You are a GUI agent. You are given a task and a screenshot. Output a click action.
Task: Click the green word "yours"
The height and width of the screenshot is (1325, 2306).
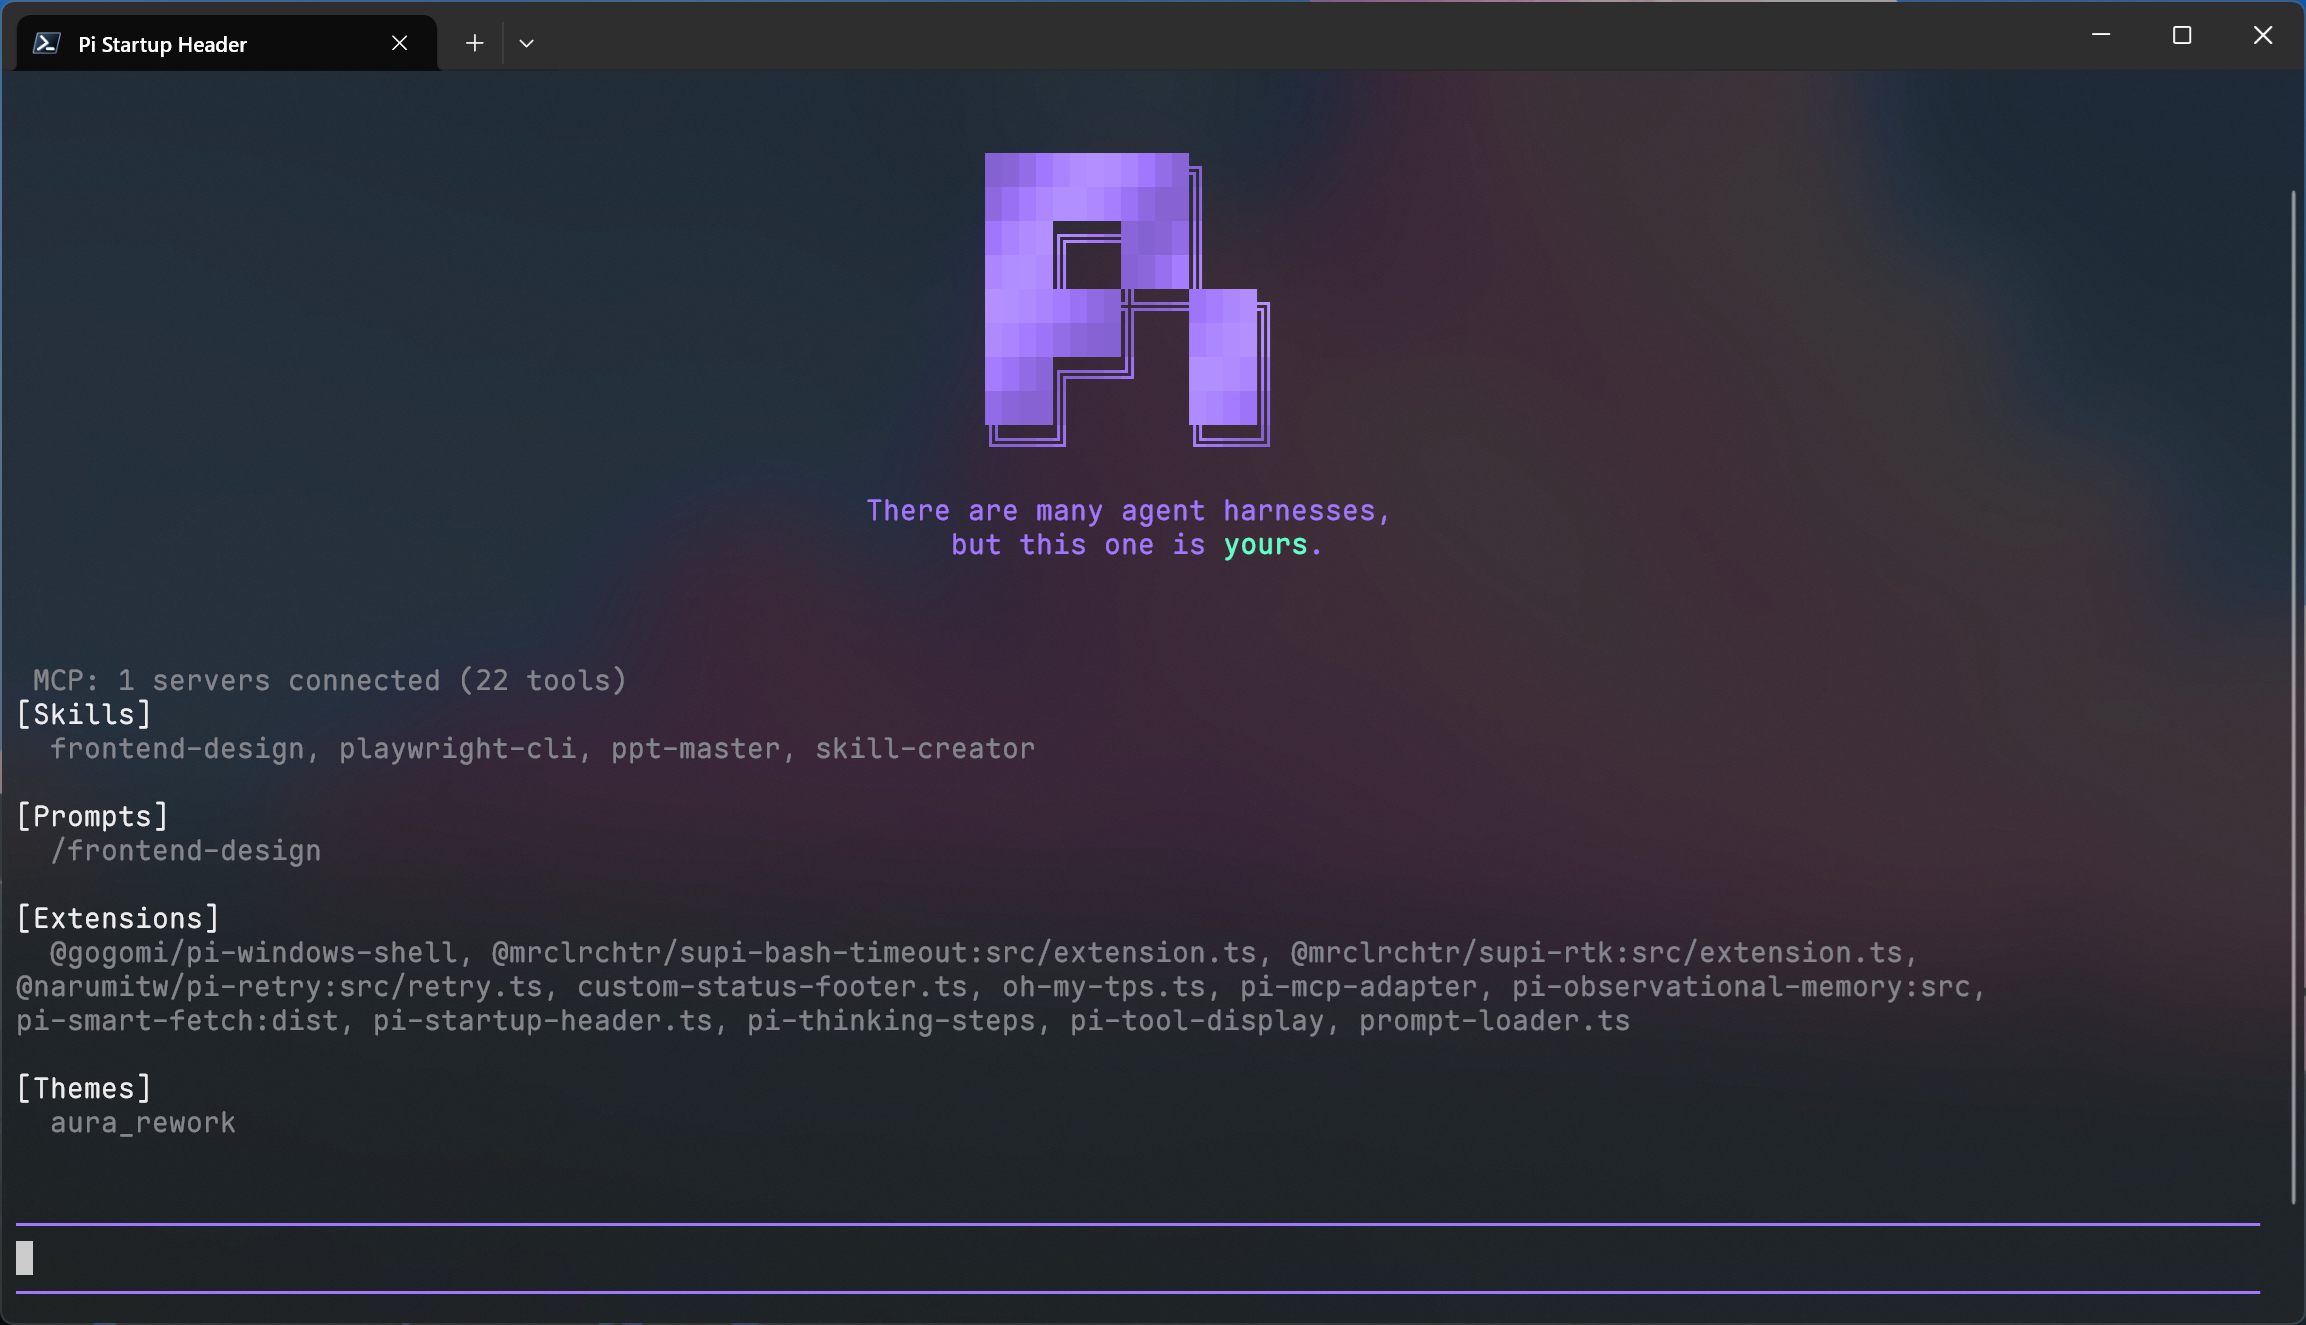coord(1266,545)
